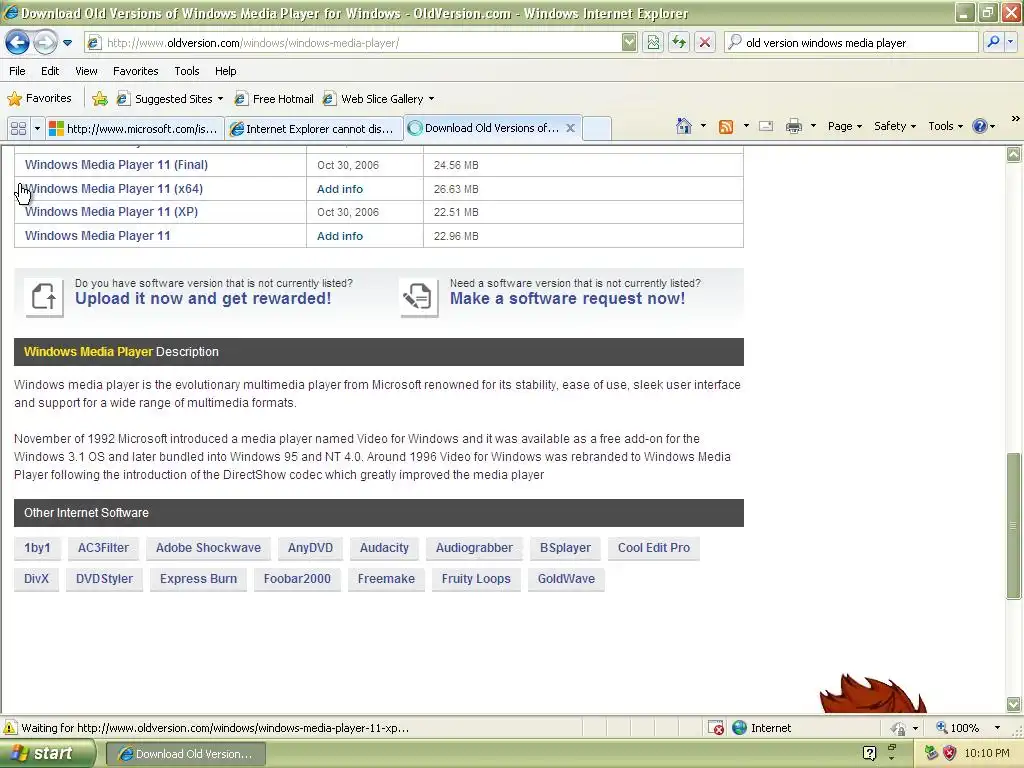Open the Tools command bar menu

945,127
